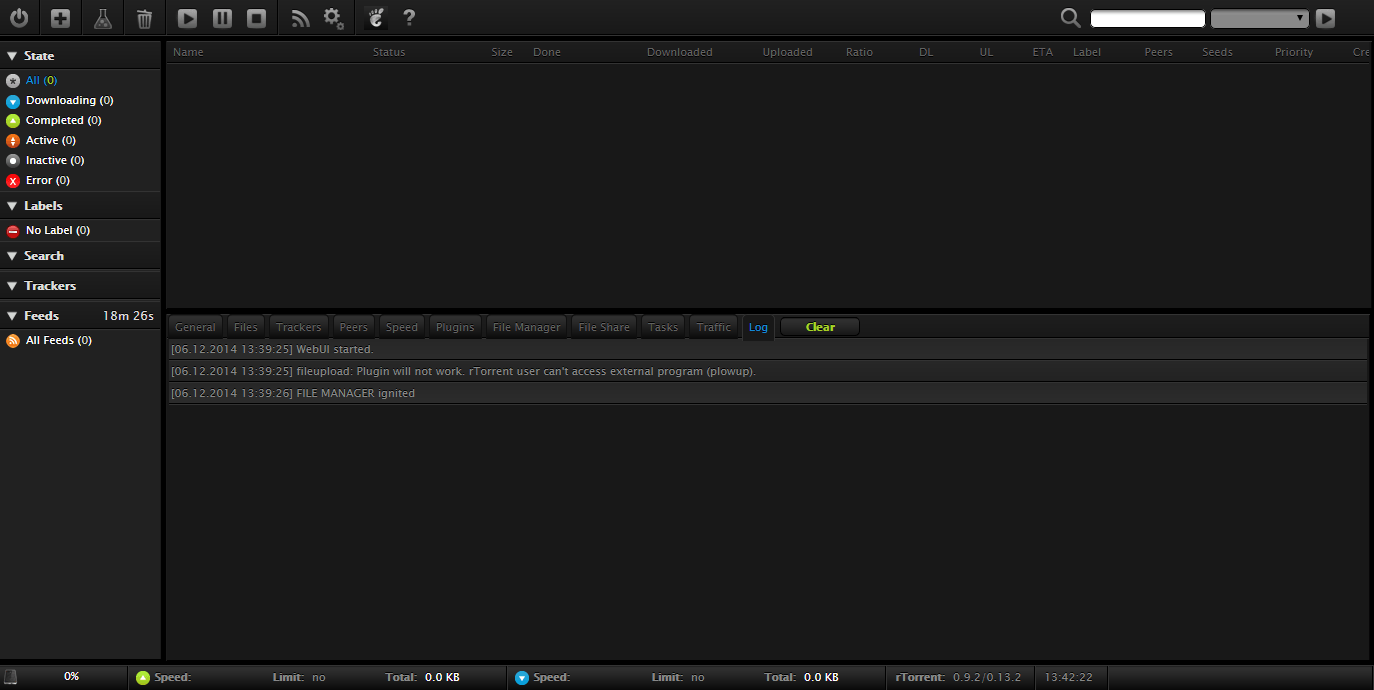Image resolution: width=1374 pixels, height=690 pixels.
Task: Click the Add Torrent plus icon
Action: point(61,18)
